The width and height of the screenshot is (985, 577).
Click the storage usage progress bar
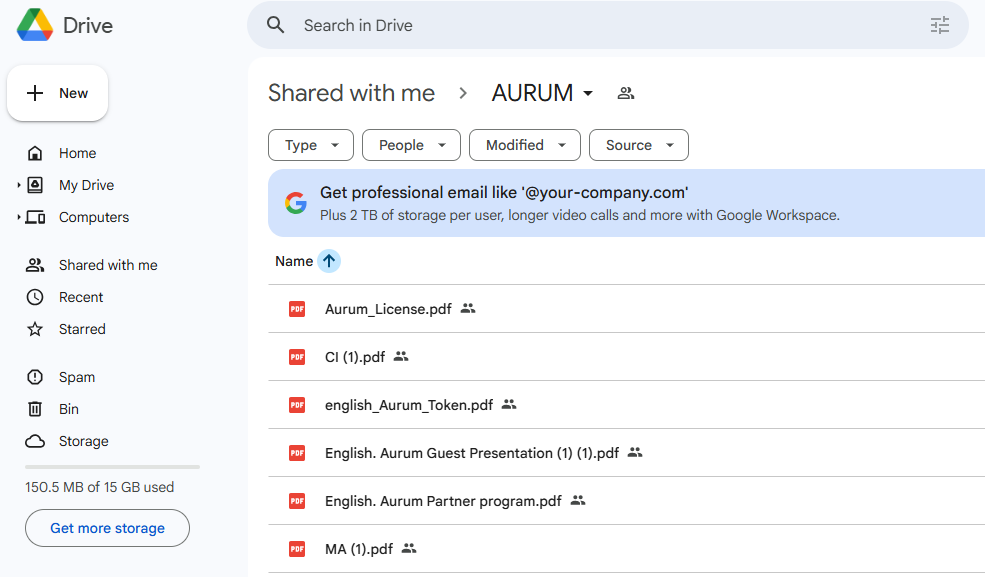pyautogui.click(x=112, y=467)
